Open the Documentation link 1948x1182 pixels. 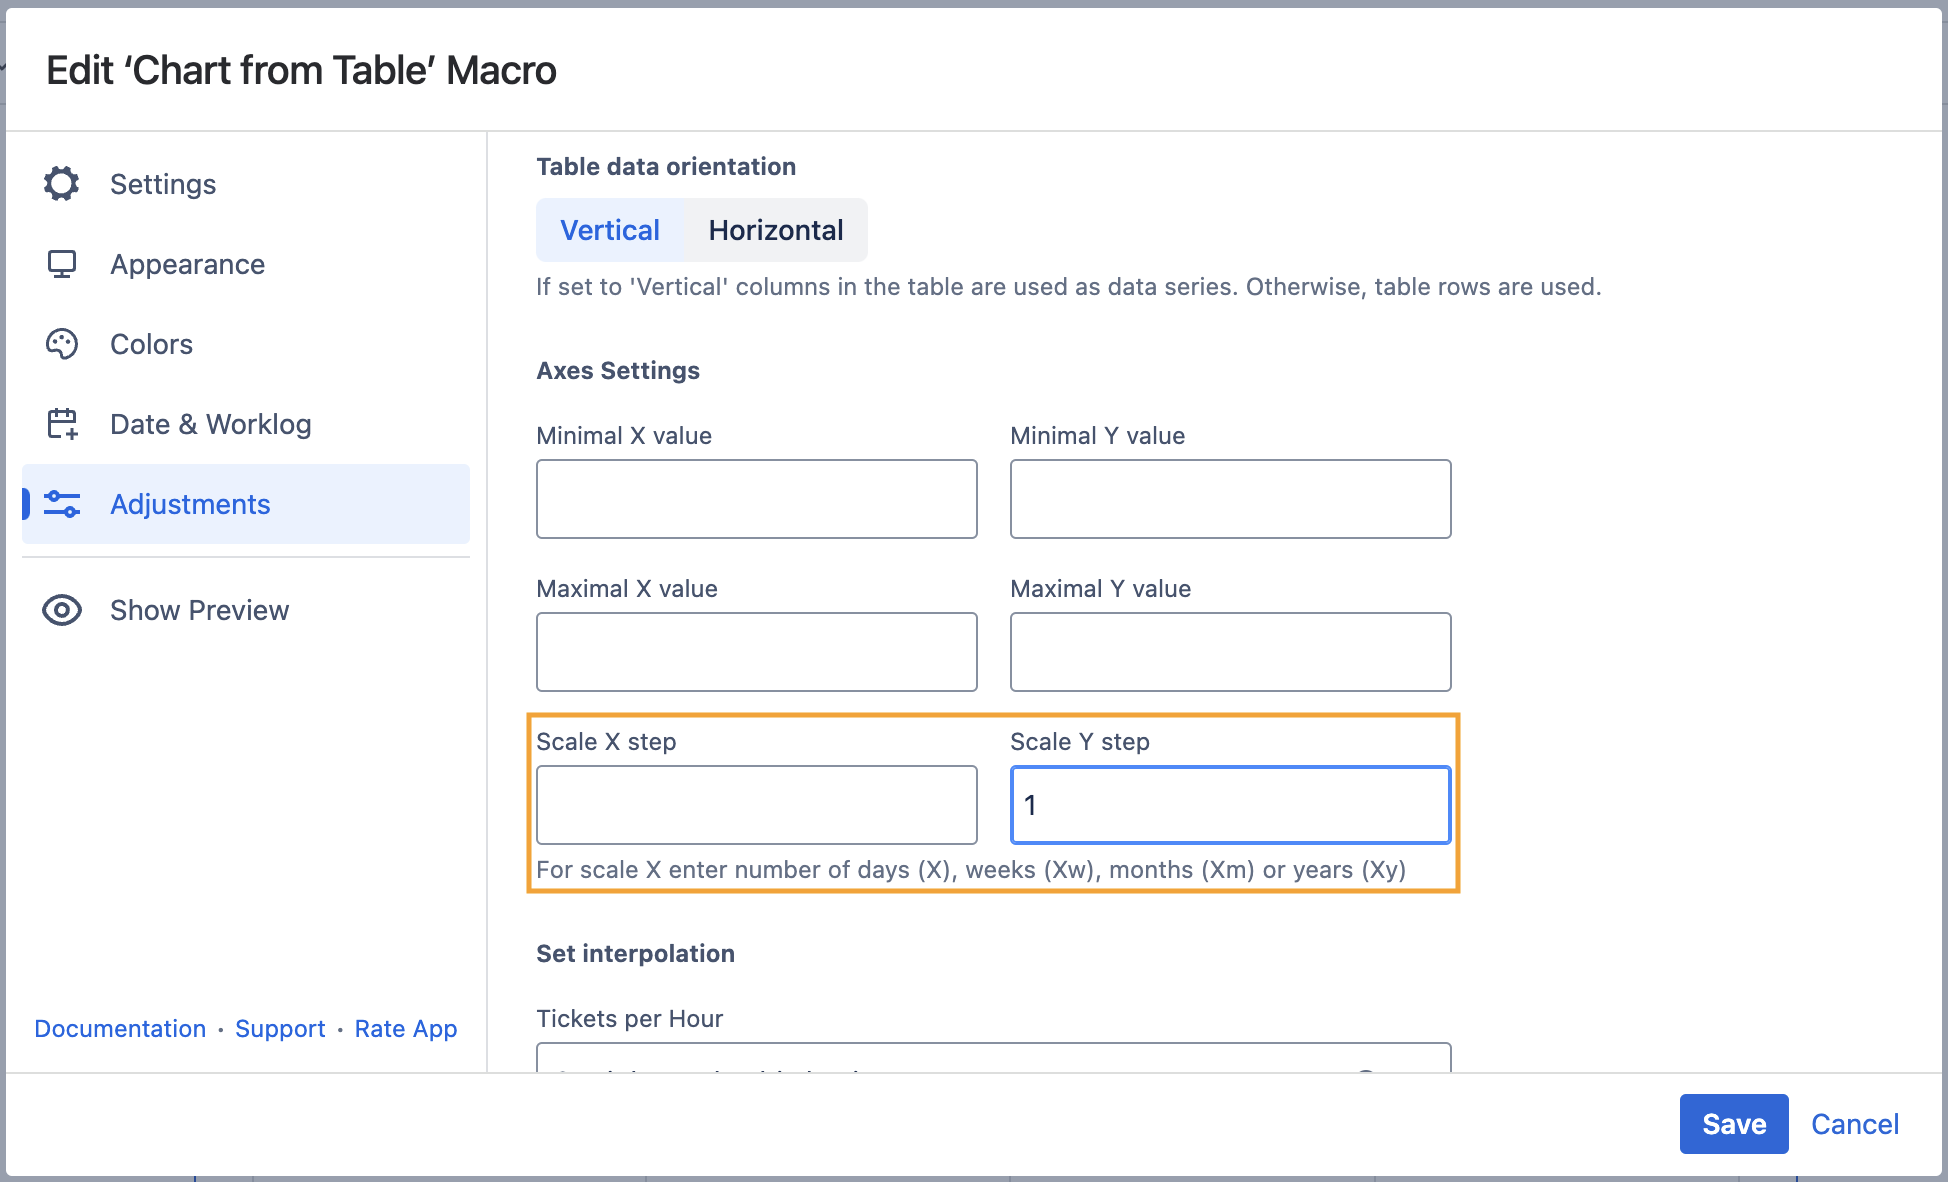[120, 1029]
